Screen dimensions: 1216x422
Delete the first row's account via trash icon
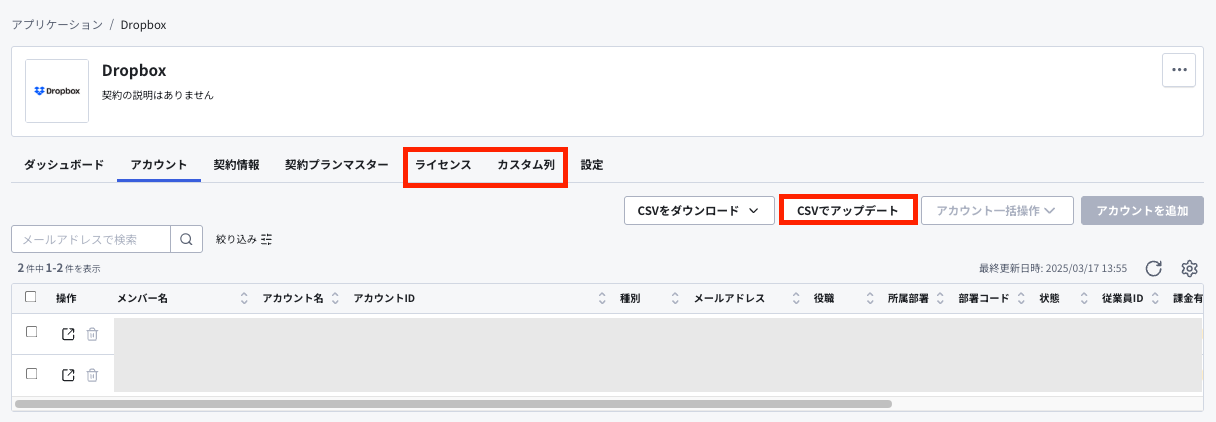point(92,334)
